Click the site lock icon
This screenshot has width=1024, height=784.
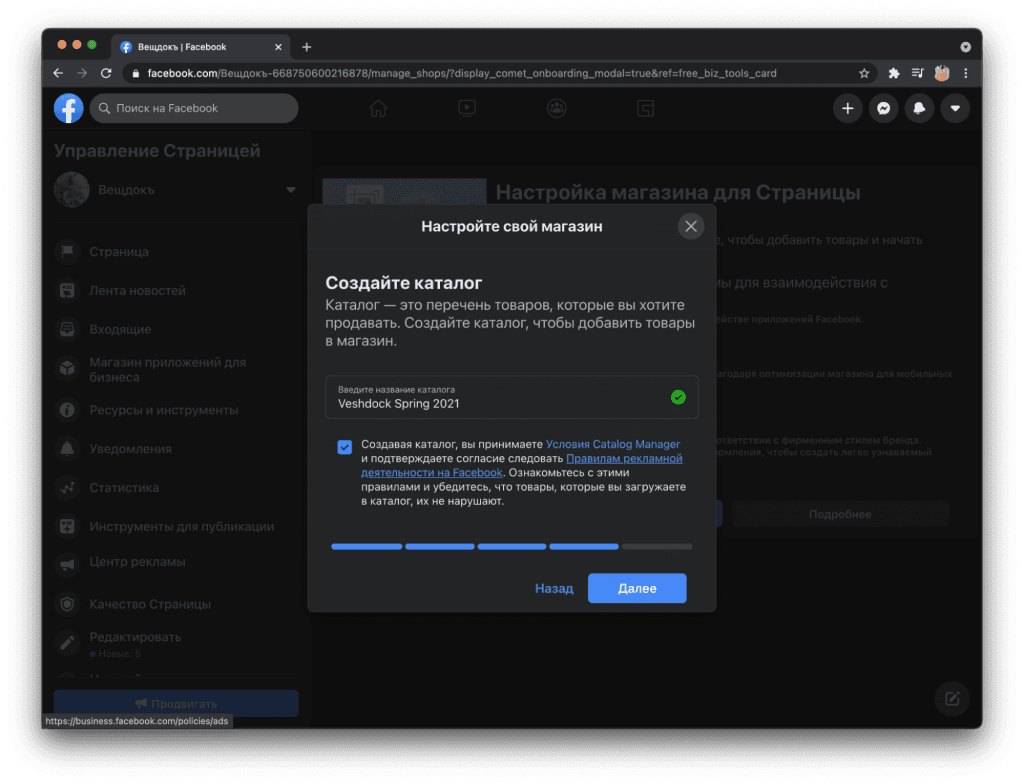(136, 73)
